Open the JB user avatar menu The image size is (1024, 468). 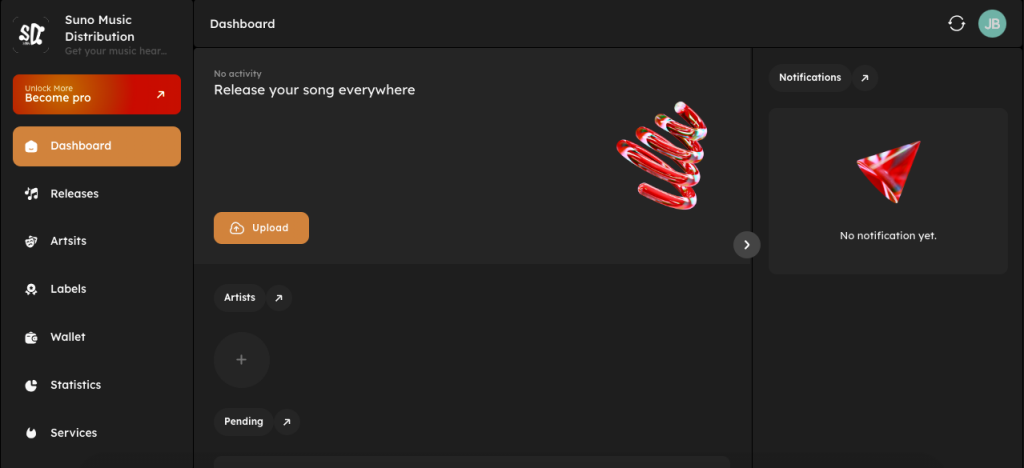992,24
